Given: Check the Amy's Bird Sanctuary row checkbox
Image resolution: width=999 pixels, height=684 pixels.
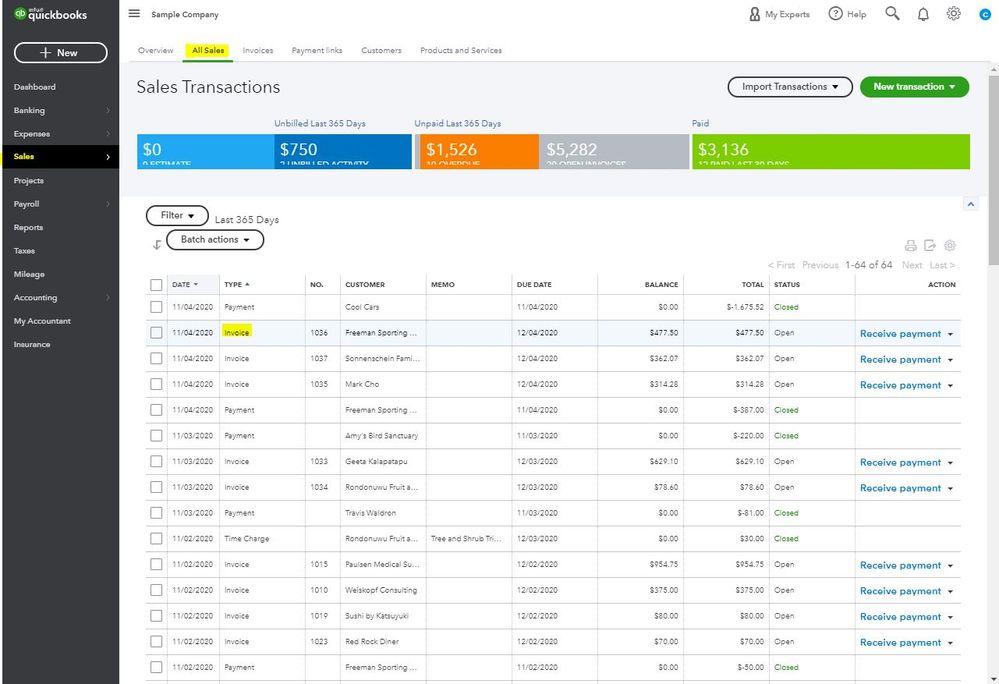Looking at the screenshot, I should (x=156, y=436).
